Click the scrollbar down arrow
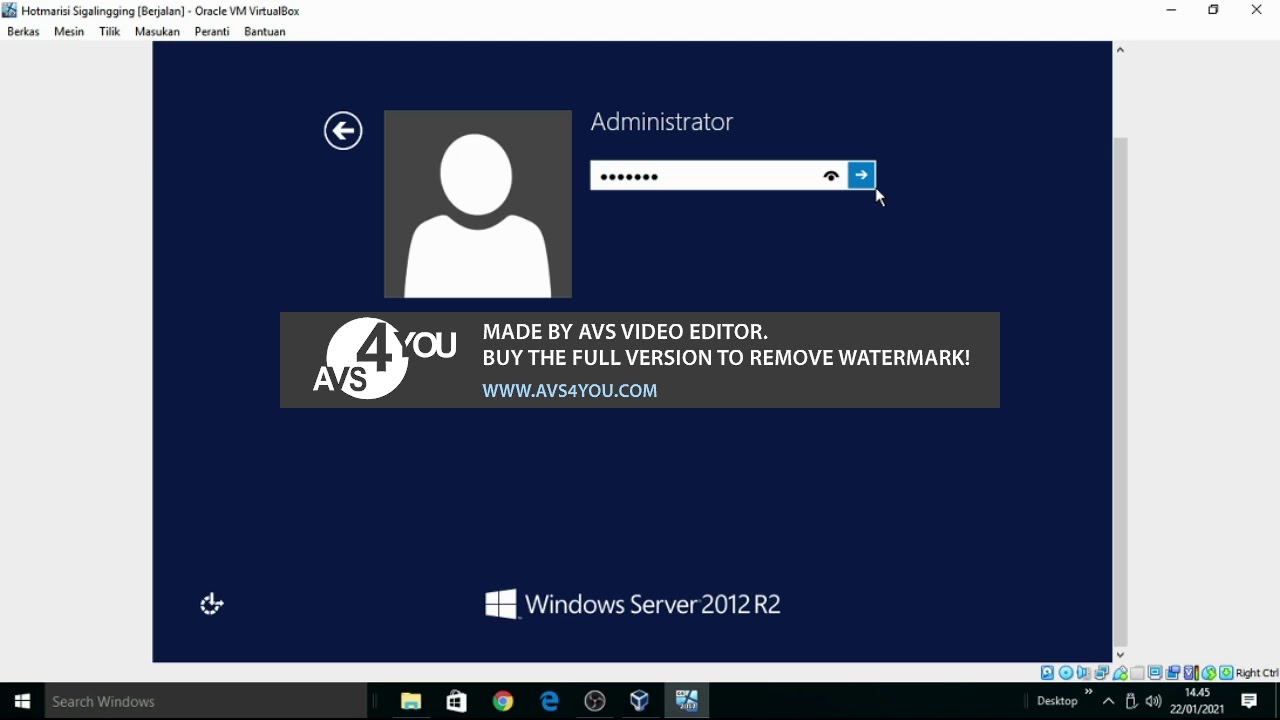1280x720 pixels. 1120,654
